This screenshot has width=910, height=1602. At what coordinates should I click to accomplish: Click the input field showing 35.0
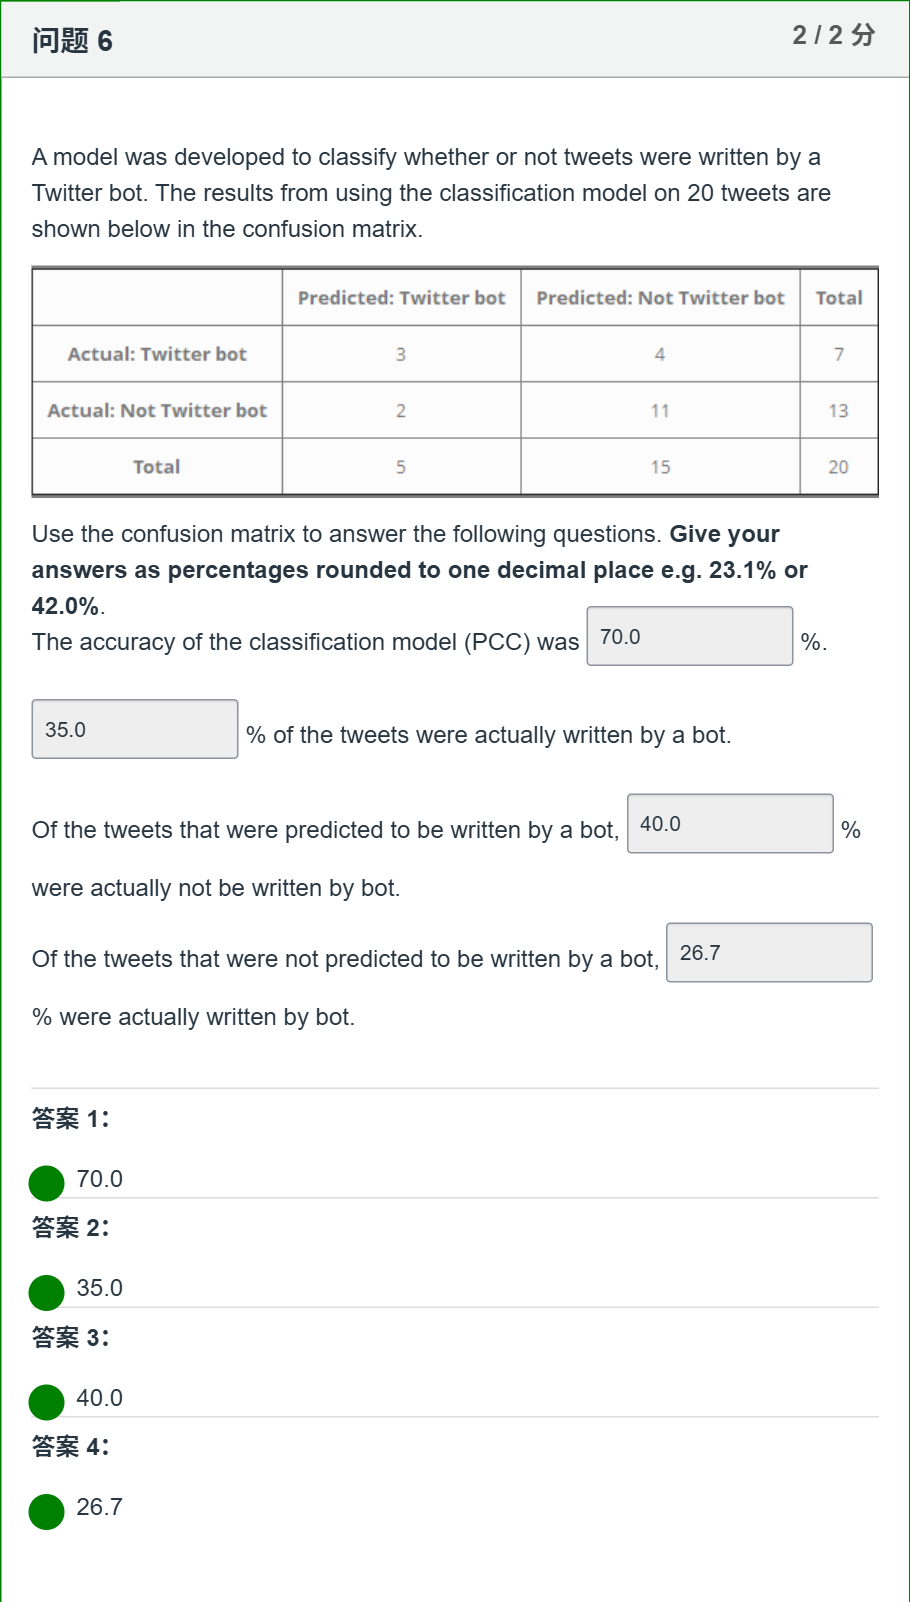pyautogui.click(x=135, y=729)
